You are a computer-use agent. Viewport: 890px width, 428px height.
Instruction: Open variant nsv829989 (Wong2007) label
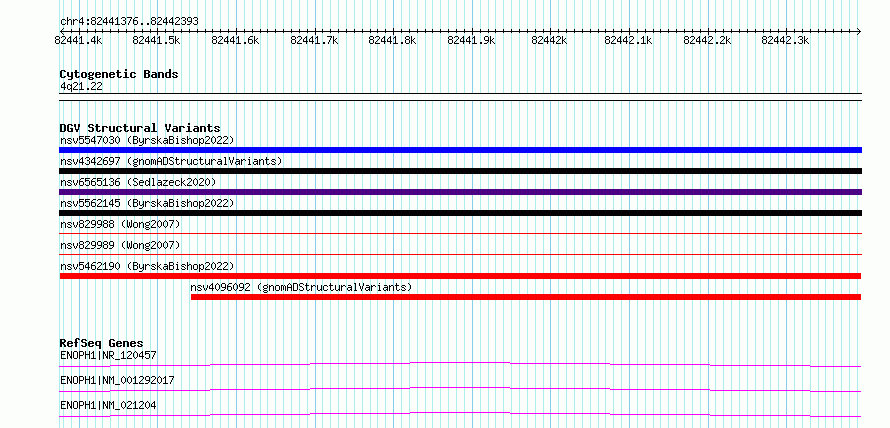120,245
